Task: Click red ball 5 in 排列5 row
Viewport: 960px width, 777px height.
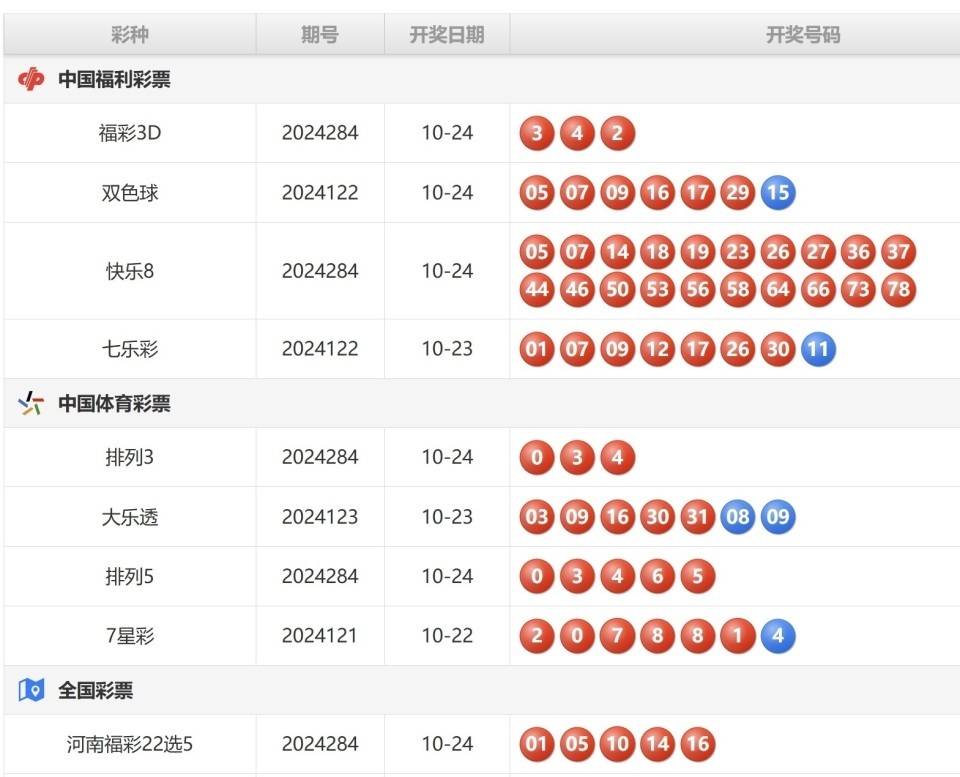Action: 697,576
